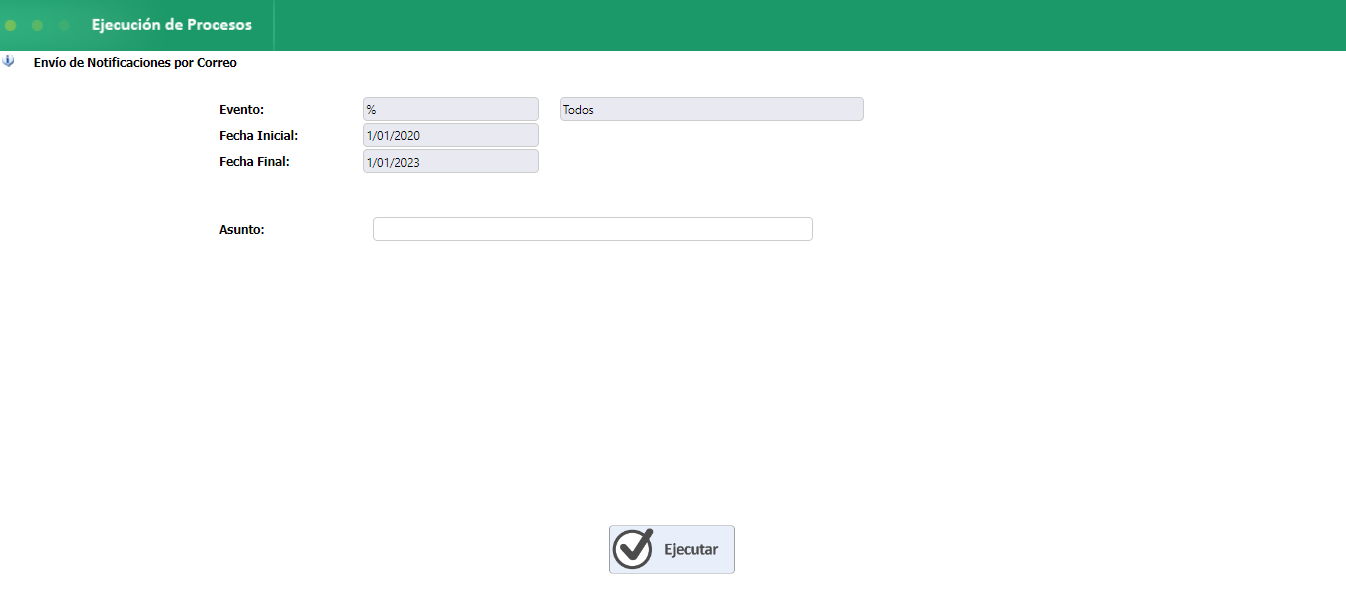Select the Evento code field with %
Image resolution: width=1346 pixels, height=603 pixels.
coord(451,109)
